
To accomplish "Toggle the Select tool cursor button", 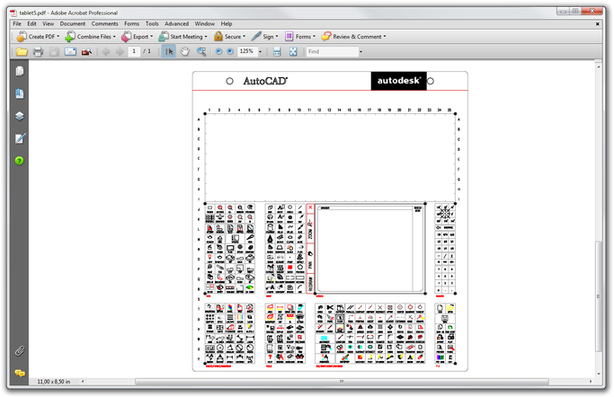I will [x=169, y=51].
